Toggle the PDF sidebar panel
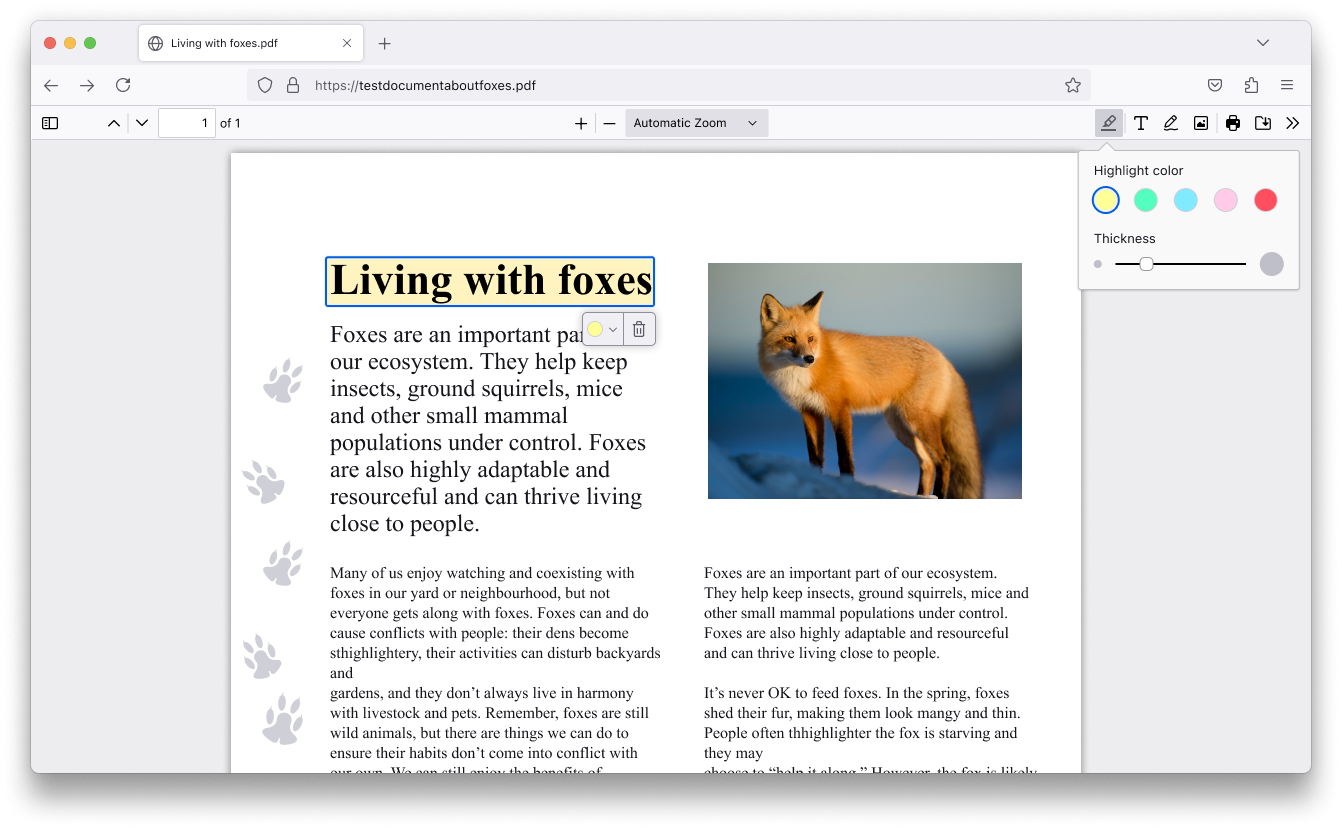The width and height of the screenshot is (1342, 829). tap(49, 122)
